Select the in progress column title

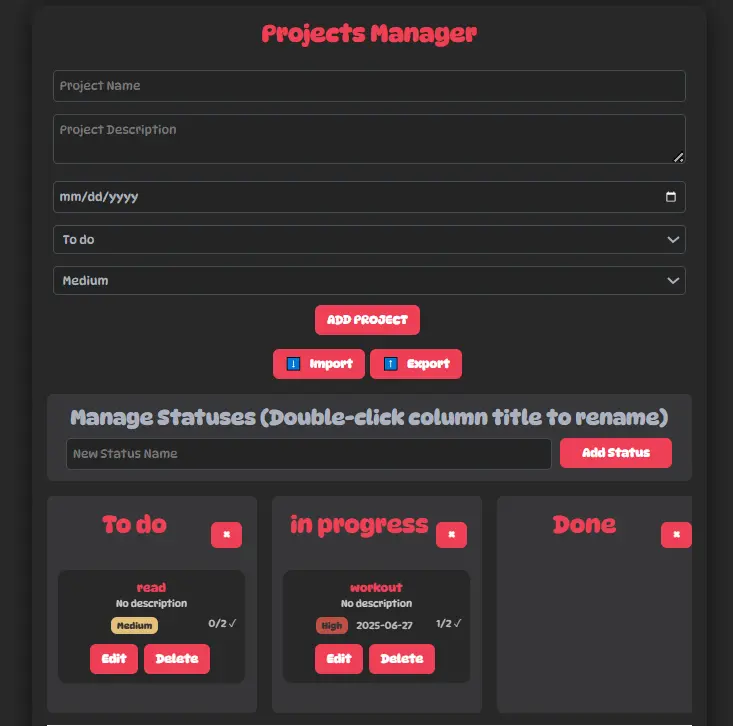359,525
